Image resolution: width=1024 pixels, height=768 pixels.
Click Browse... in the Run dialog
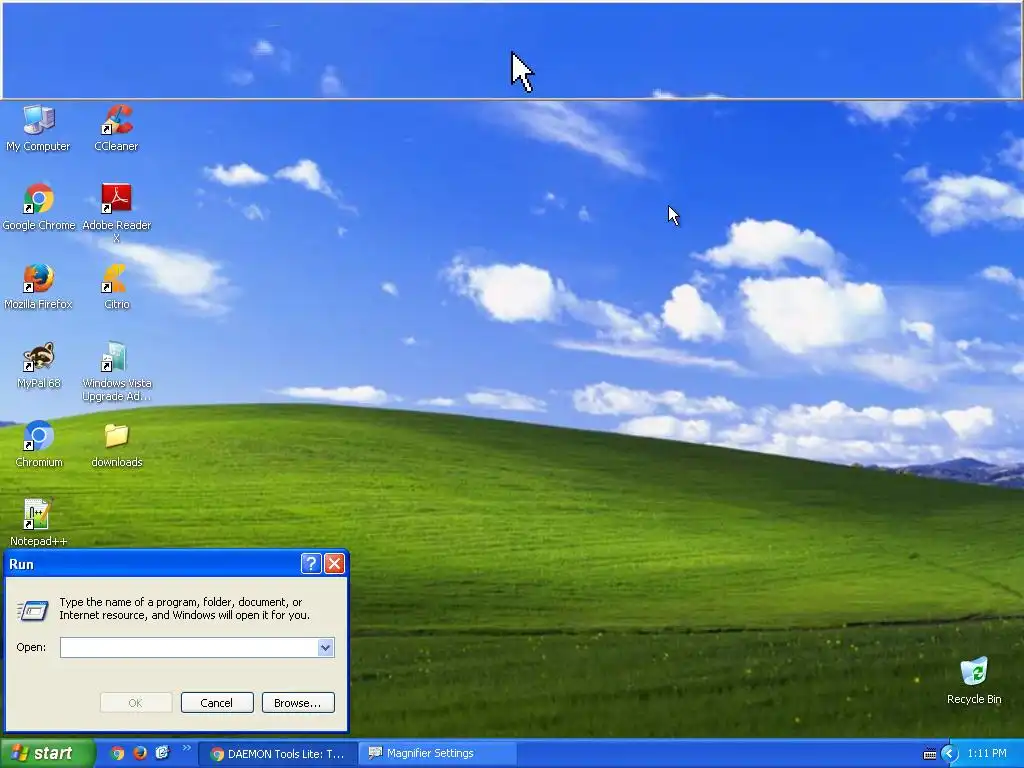298,703
